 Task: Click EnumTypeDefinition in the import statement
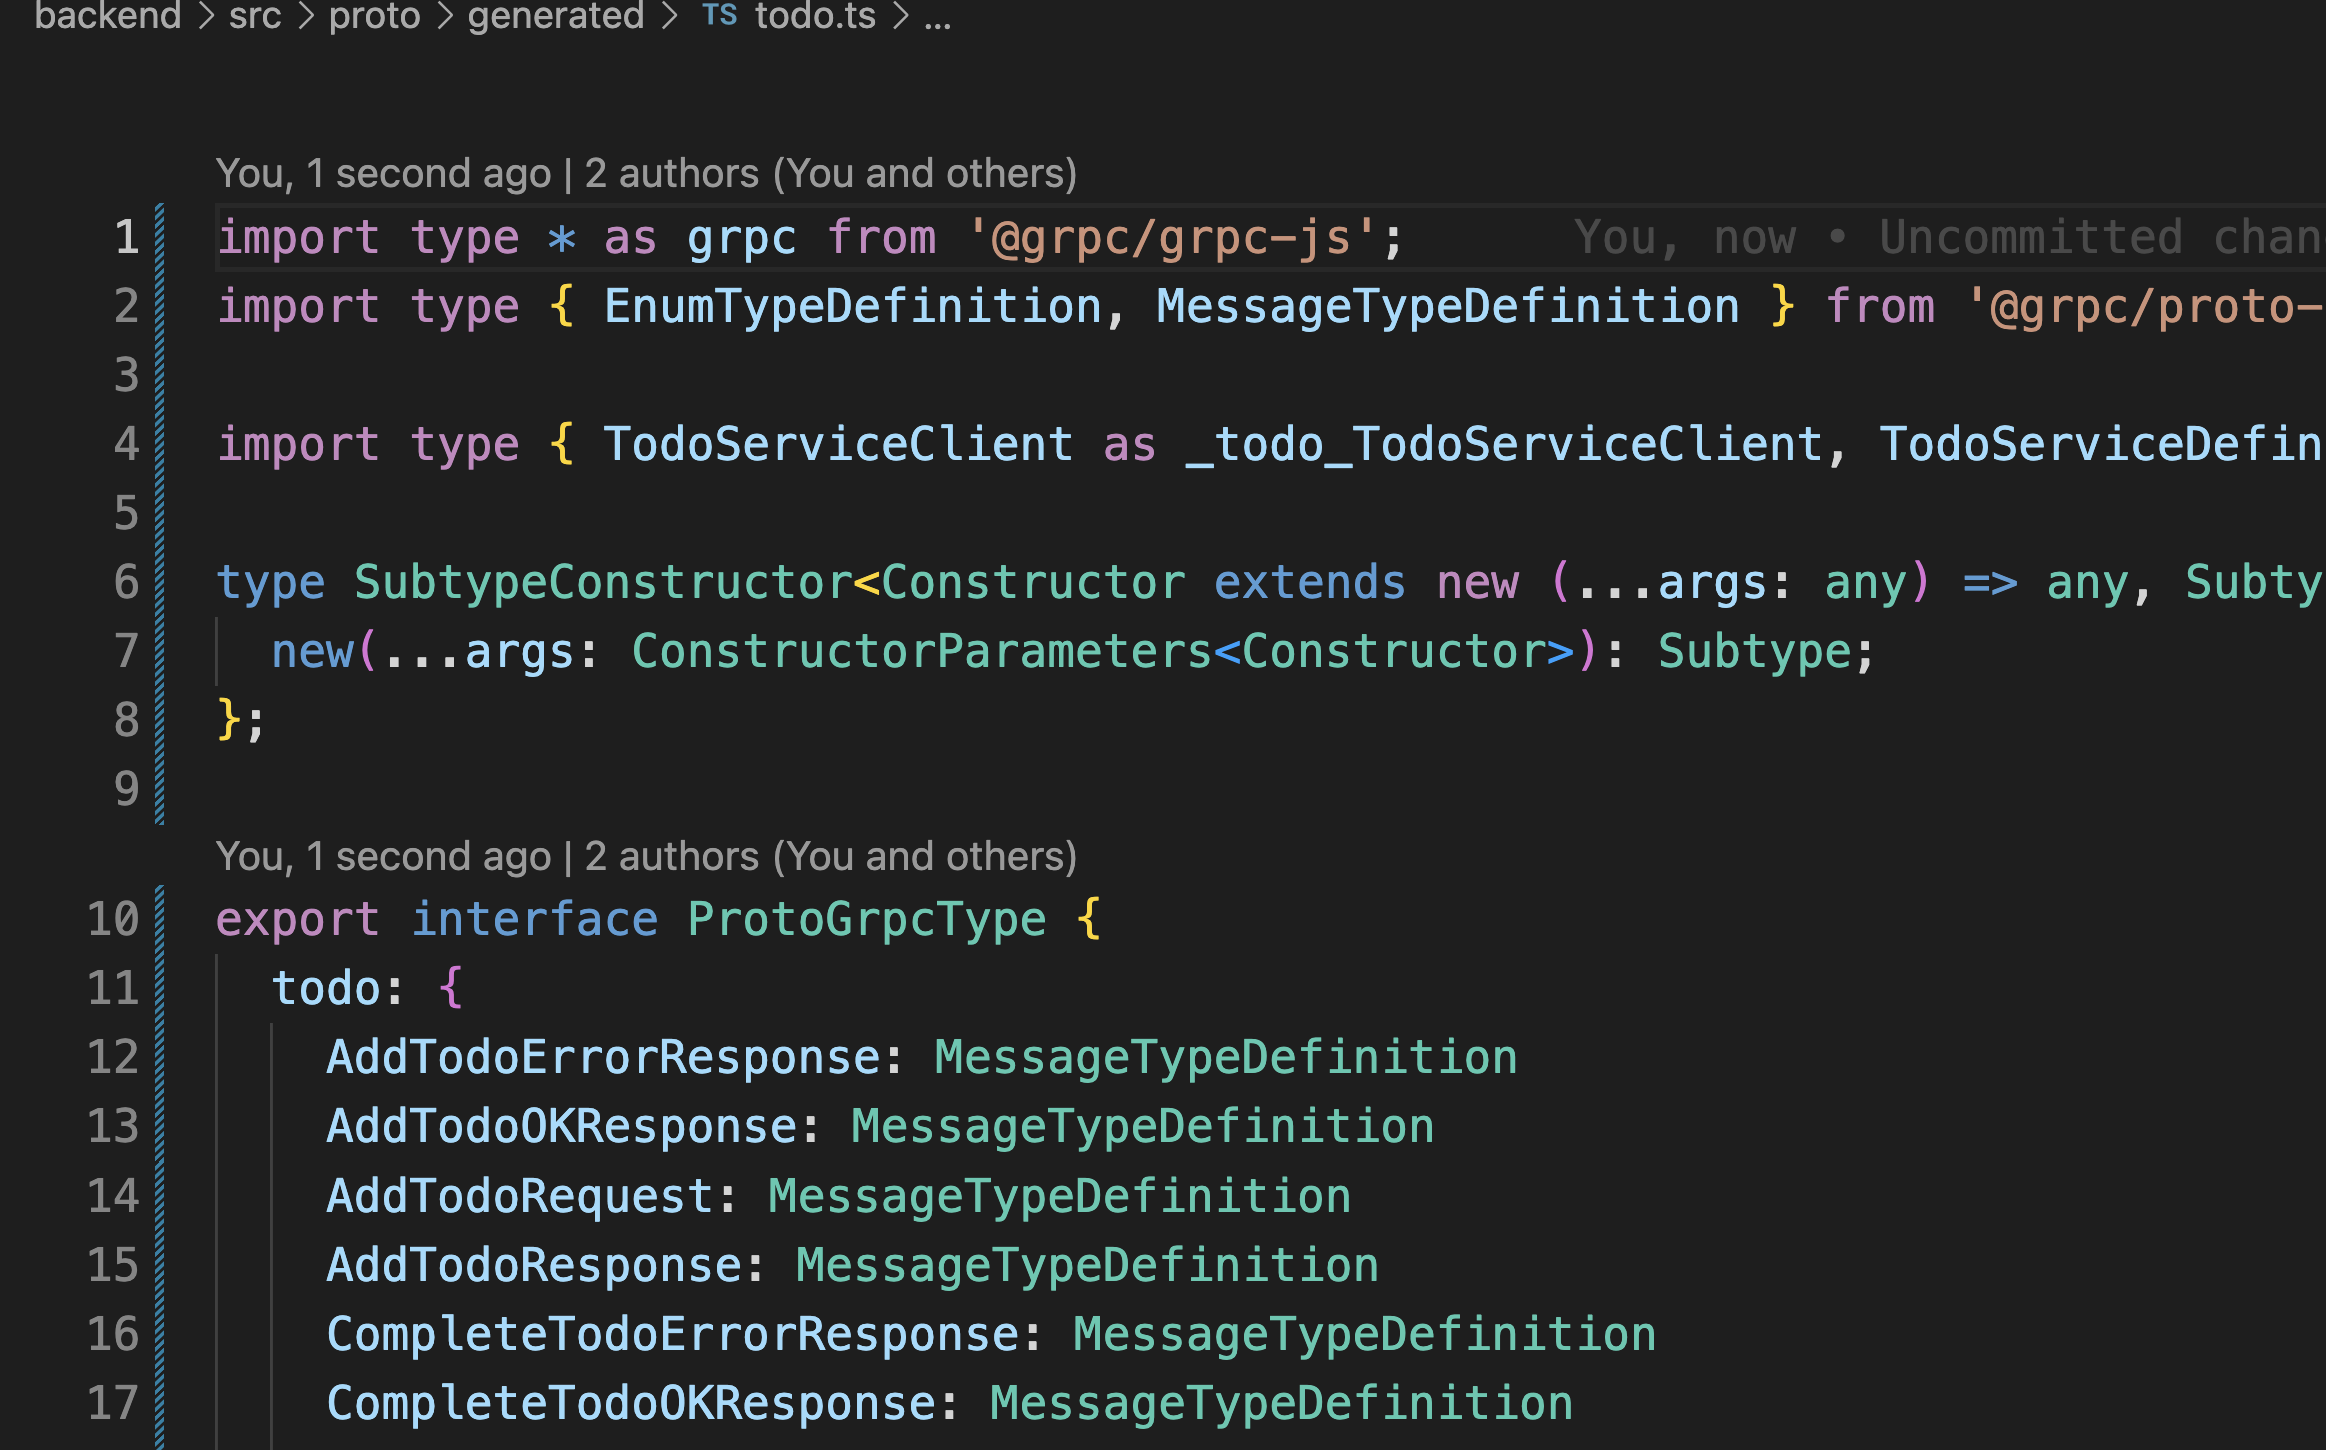pos(852,306)
